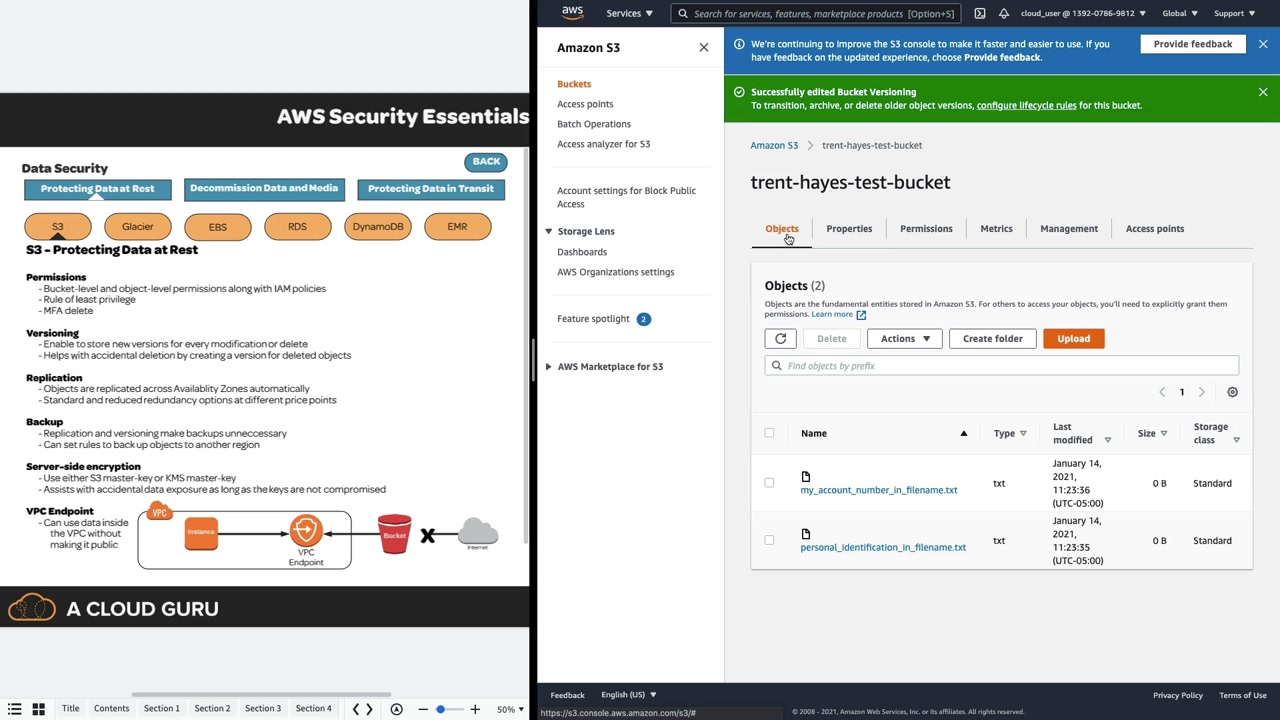The height and width of the screenshot is (720, 1280).
Task: Check personal_identification_in_filename.txt row checkbox
Action: coord(769,540)
